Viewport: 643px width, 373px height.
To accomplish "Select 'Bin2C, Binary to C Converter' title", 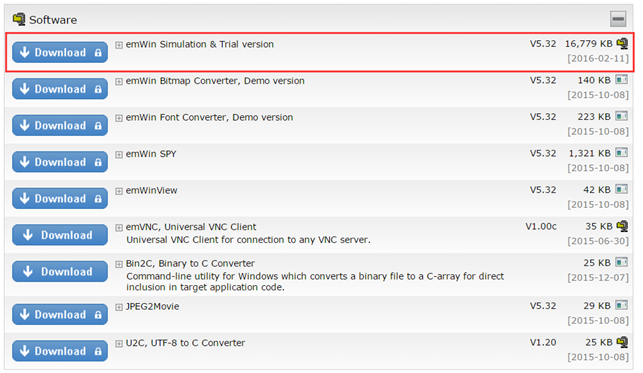I will point(190,263).
